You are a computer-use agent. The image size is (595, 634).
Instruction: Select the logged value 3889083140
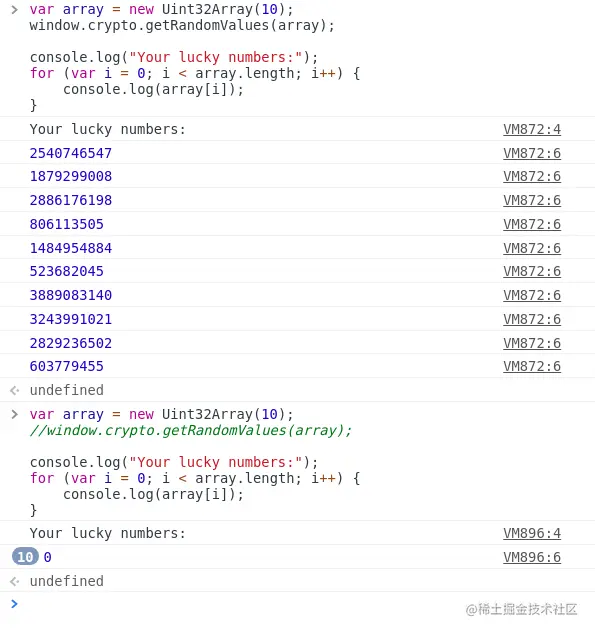(x=71, y=295)
